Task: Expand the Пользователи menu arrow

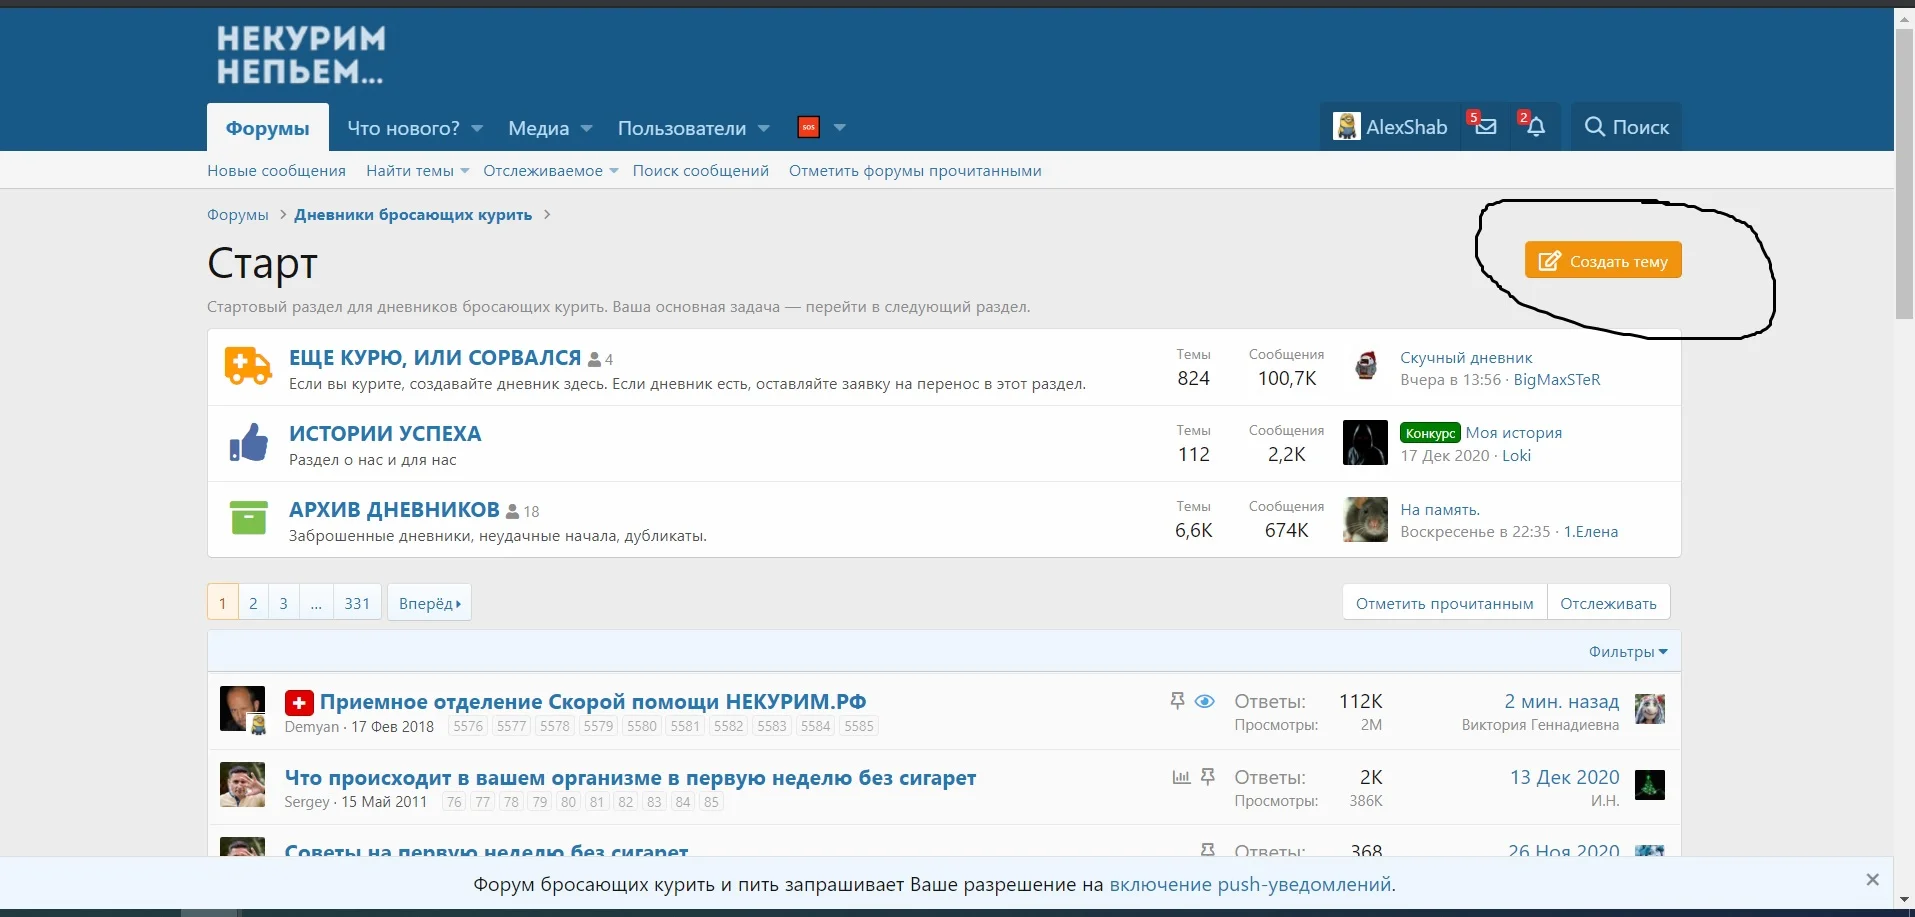Action: click(764, 128)
